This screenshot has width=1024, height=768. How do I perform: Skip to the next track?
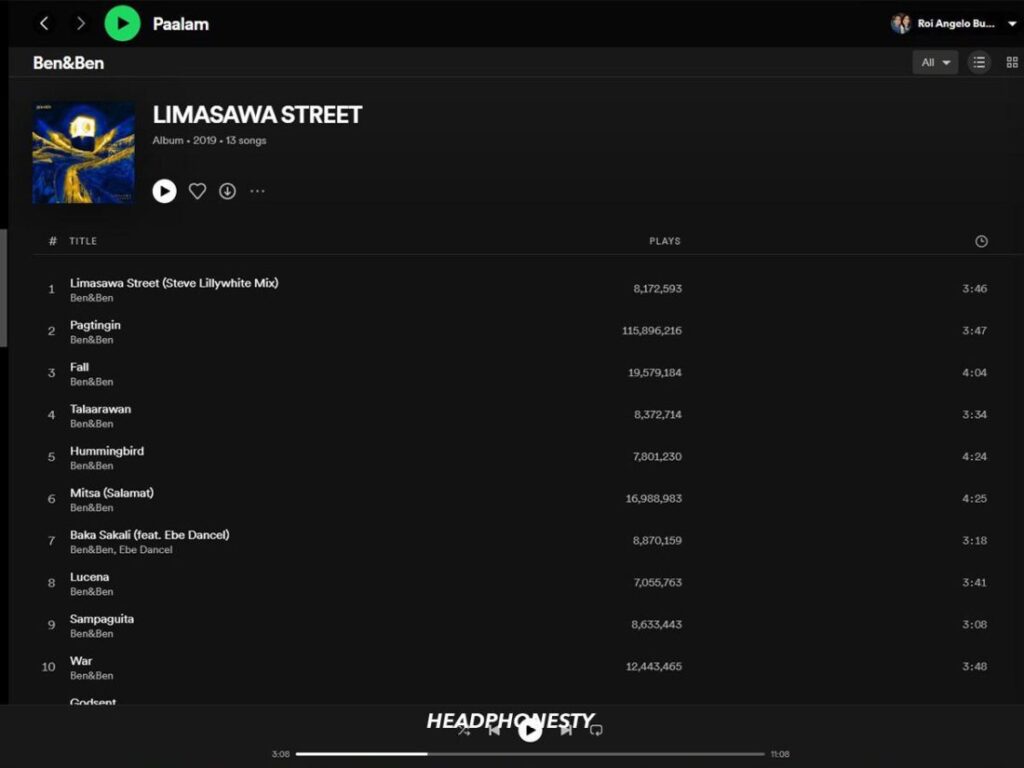[x=566, y=730]
